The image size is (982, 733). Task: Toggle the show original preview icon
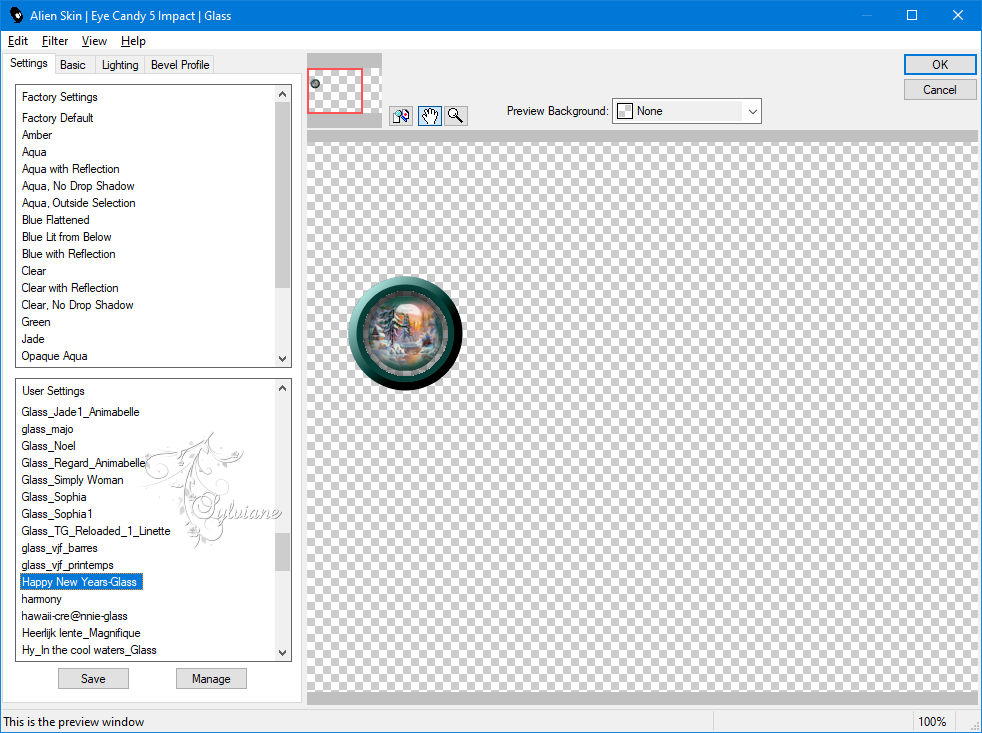click(401, 116)
